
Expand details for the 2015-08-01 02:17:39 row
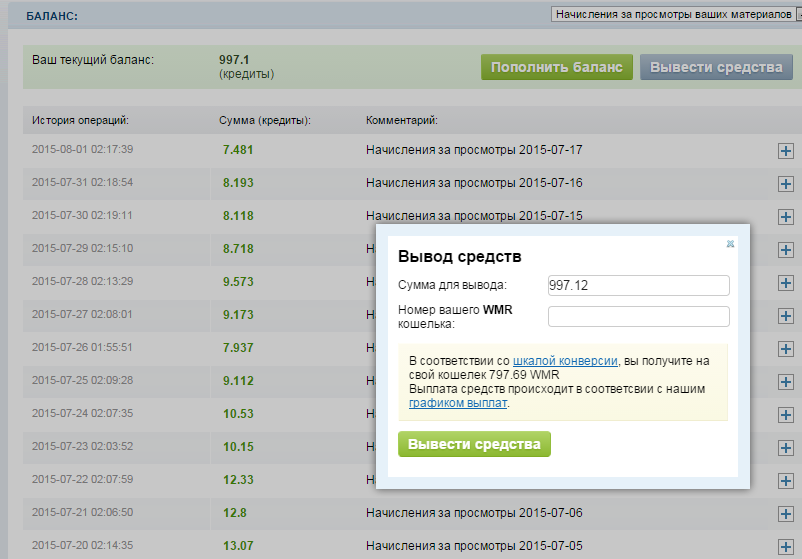pos(786,151)
